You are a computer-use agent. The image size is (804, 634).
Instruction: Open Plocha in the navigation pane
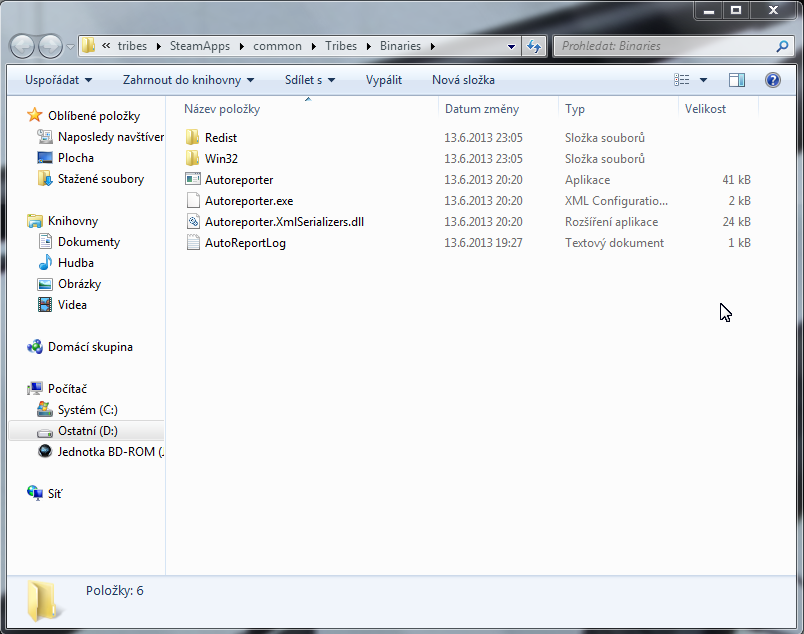point(75,158)
